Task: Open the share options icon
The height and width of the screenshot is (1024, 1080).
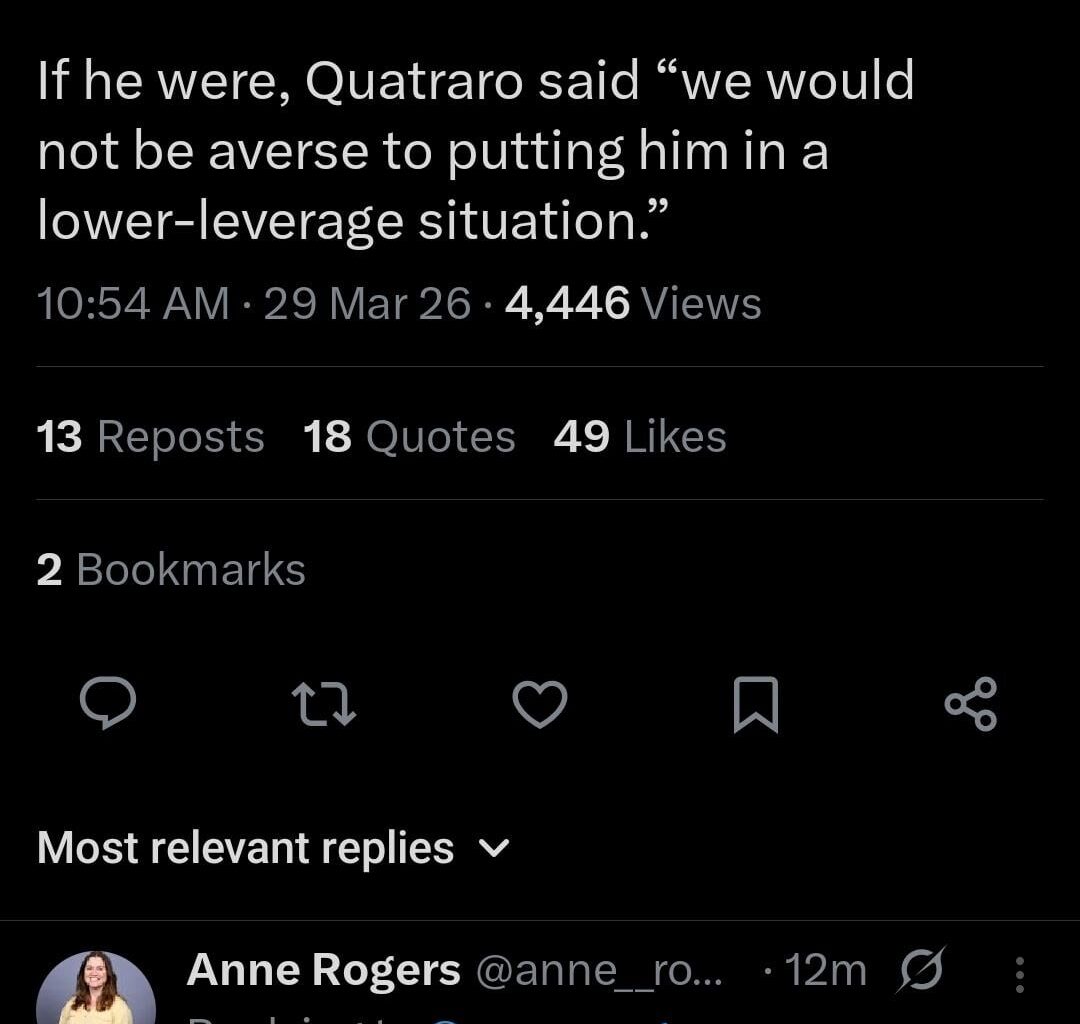Action: (x=972, y=705)
